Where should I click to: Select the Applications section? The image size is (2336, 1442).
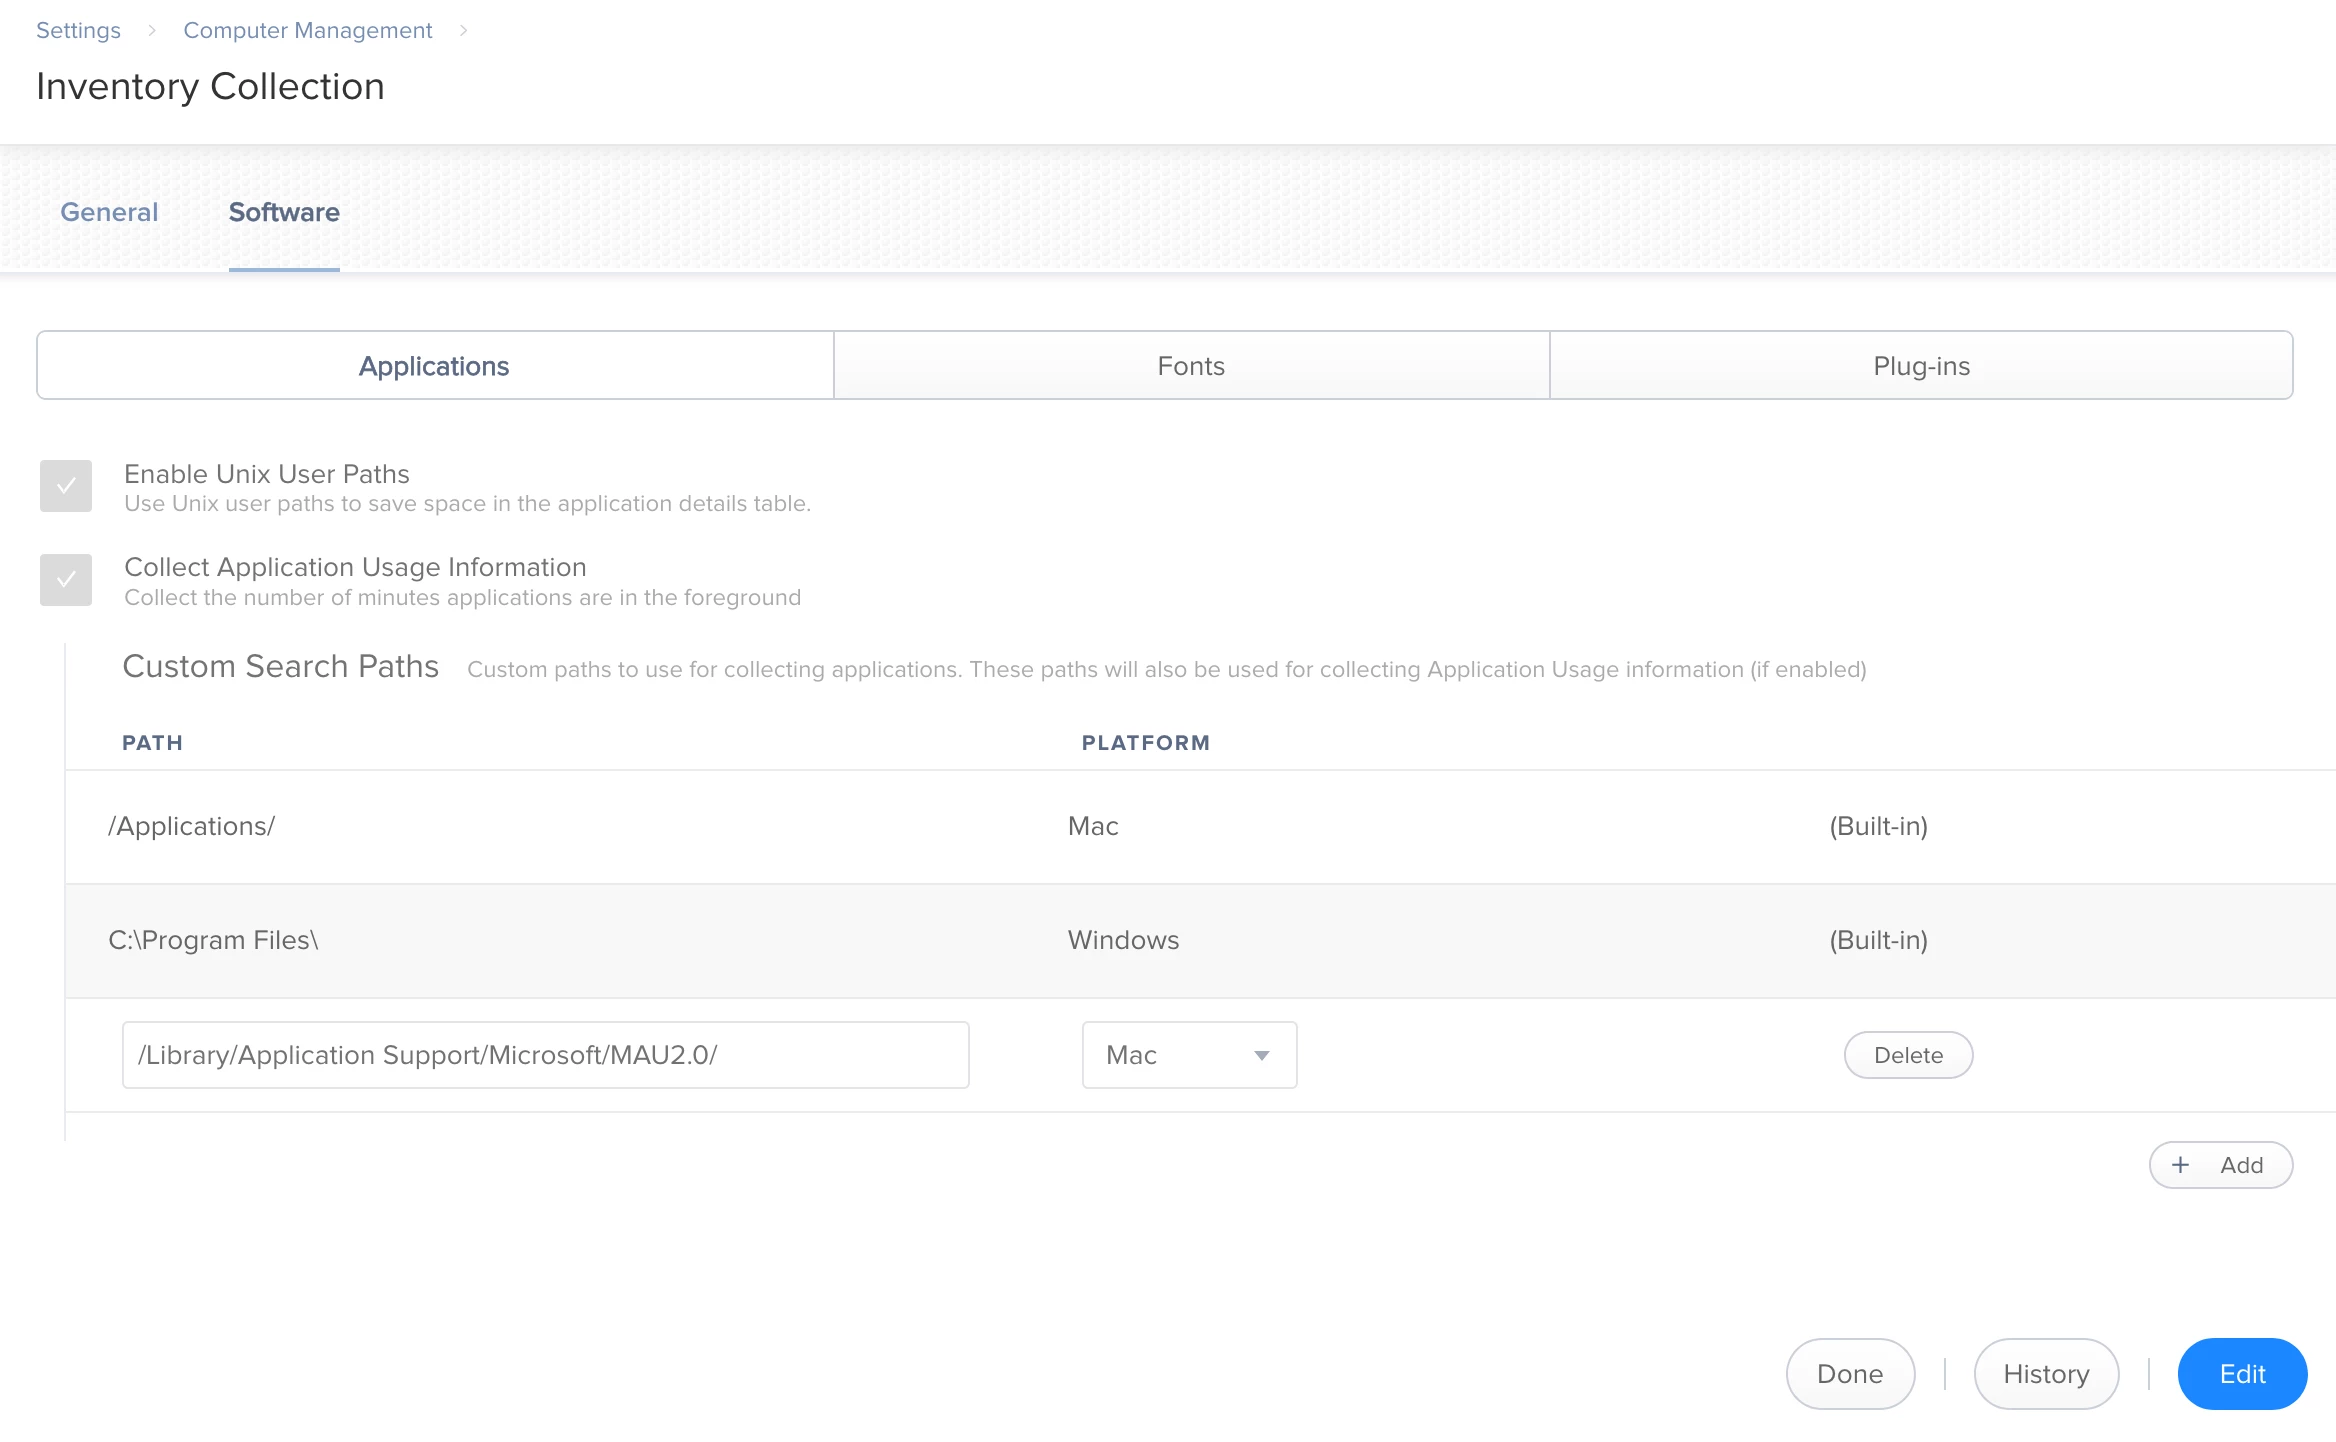point(434,366)
